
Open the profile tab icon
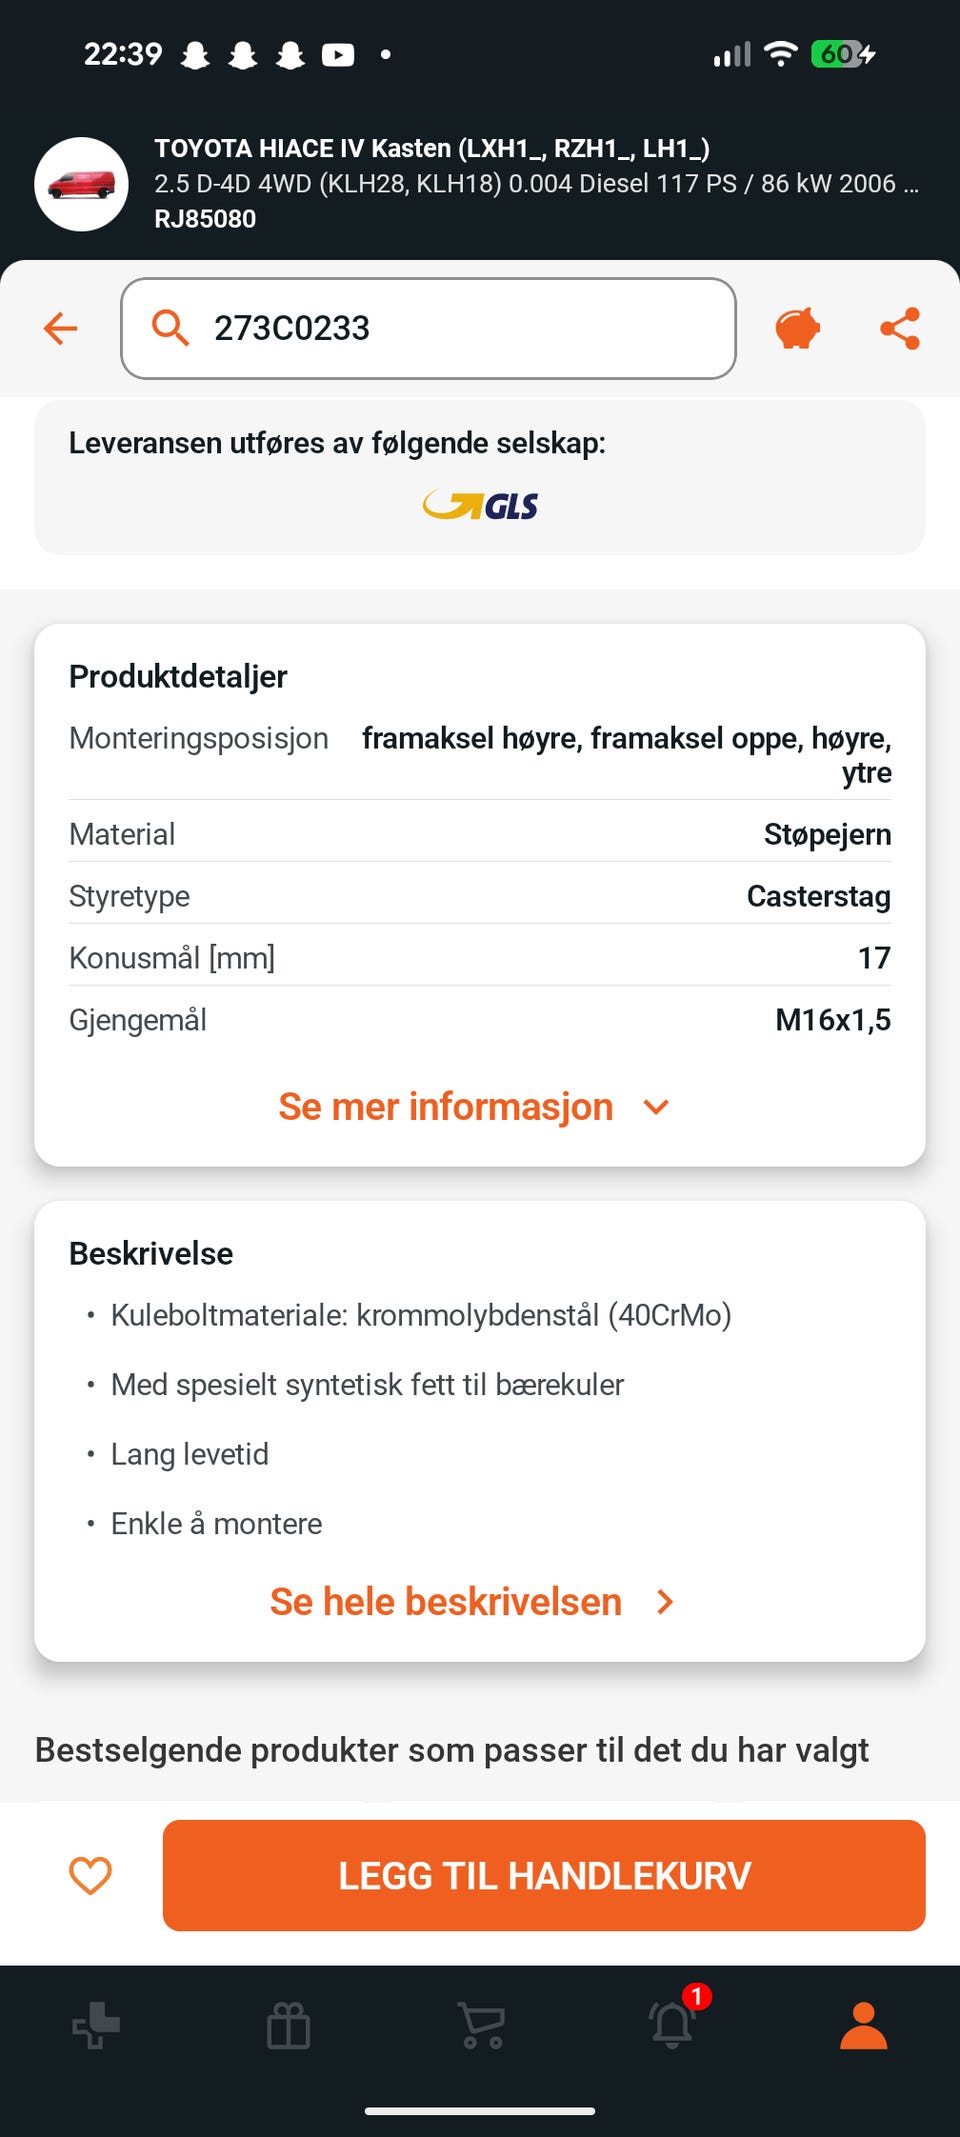coord(864,2025)
